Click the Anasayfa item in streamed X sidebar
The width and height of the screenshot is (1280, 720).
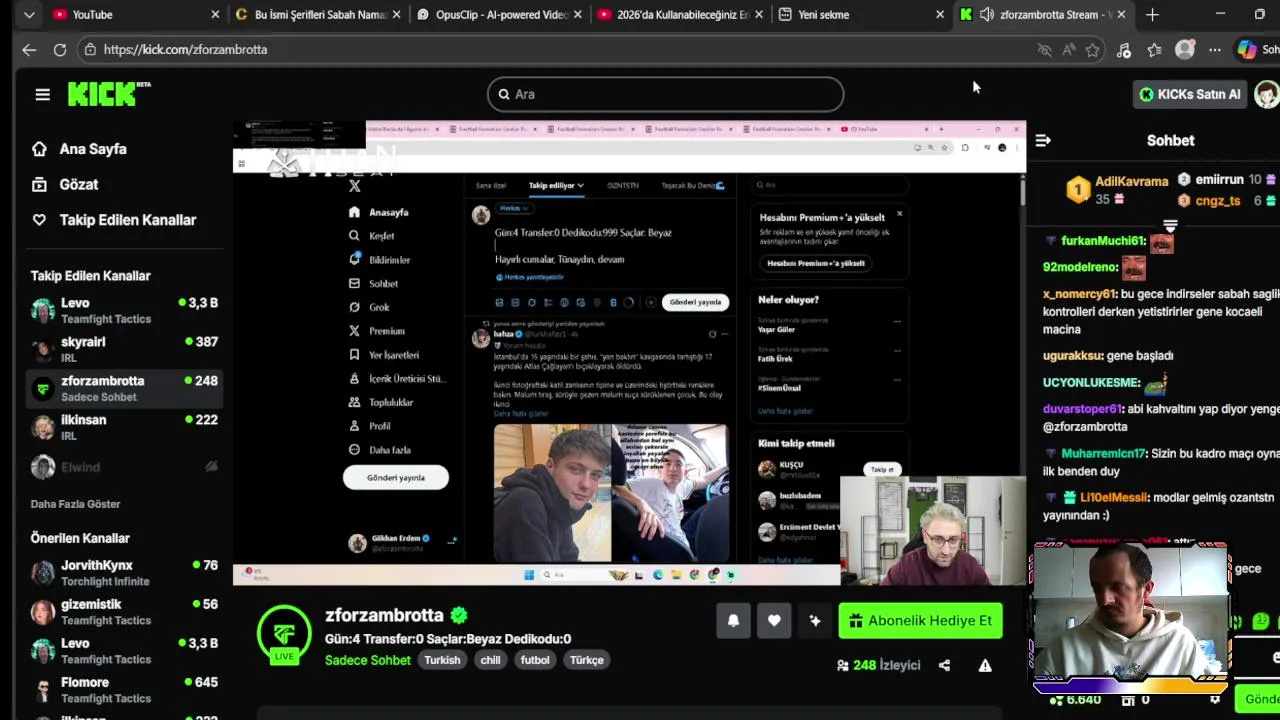coord(379,212)
